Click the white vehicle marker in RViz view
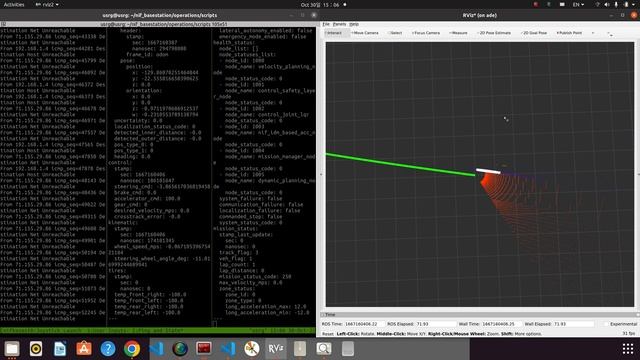640x360 pixels. pyautogui.click(x=488, y=171)
